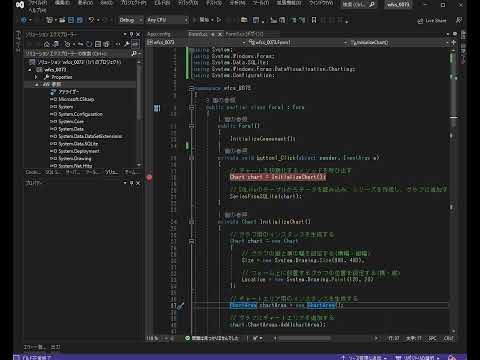Expand the Properties tree node
This screenshot has width=480, height=360.
pyautogui.click(x=36, y=77)
